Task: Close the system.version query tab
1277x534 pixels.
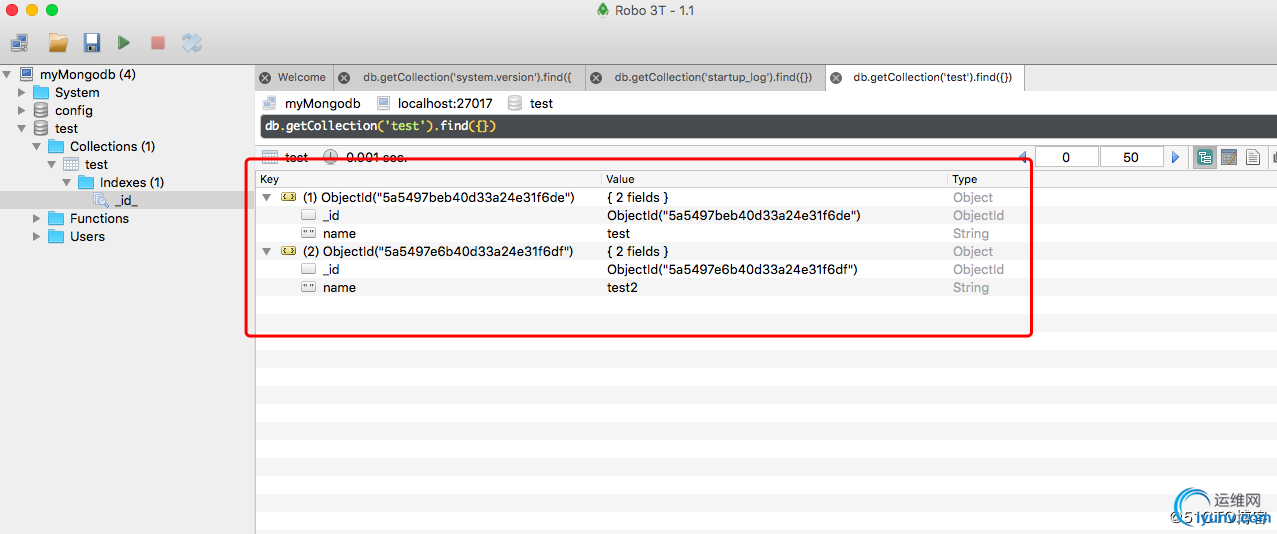Action: [x=344, y=78]
